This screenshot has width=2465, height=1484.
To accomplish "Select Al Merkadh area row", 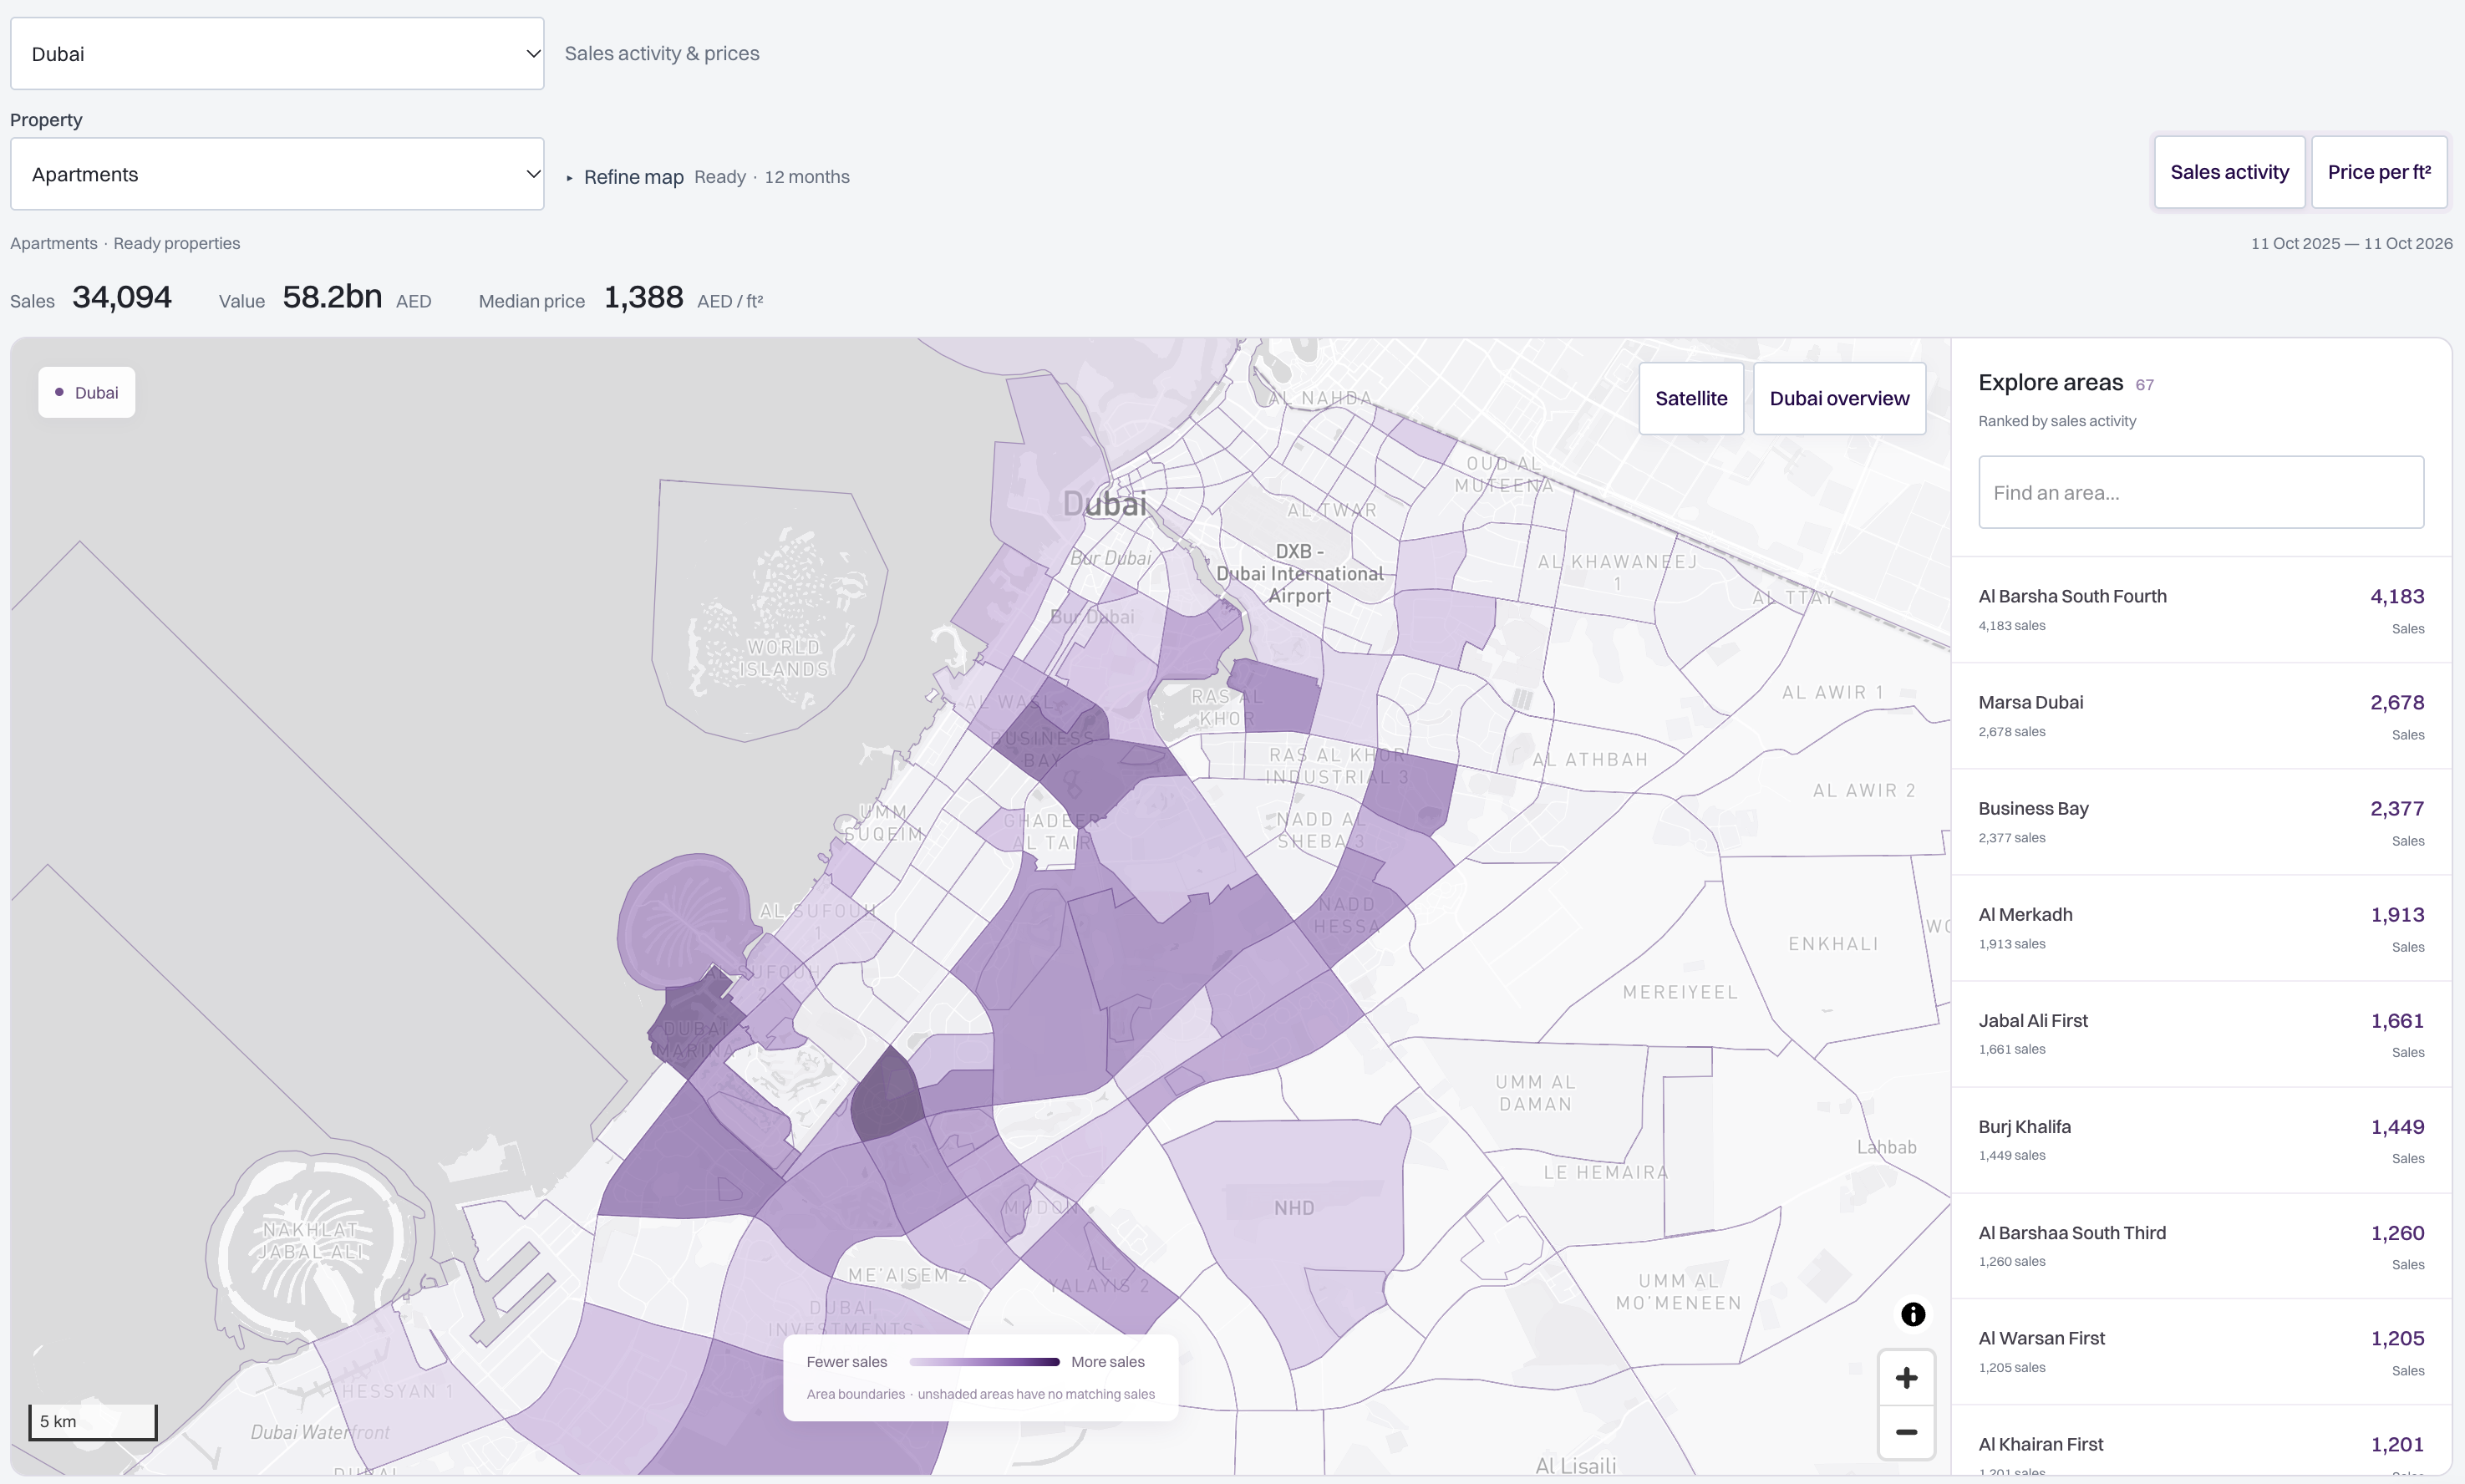I will pyautogui.click(x=2201, y=928).
